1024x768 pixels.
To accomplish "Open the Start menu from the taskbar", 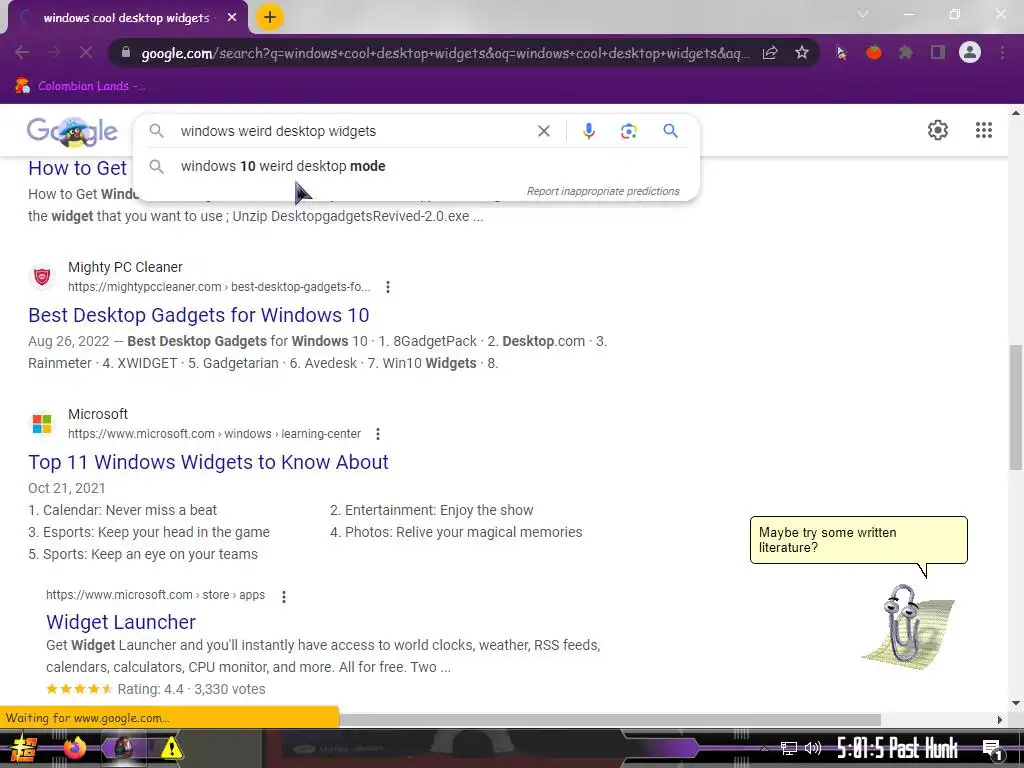I will pyautogui.click(x=22, y=748).
